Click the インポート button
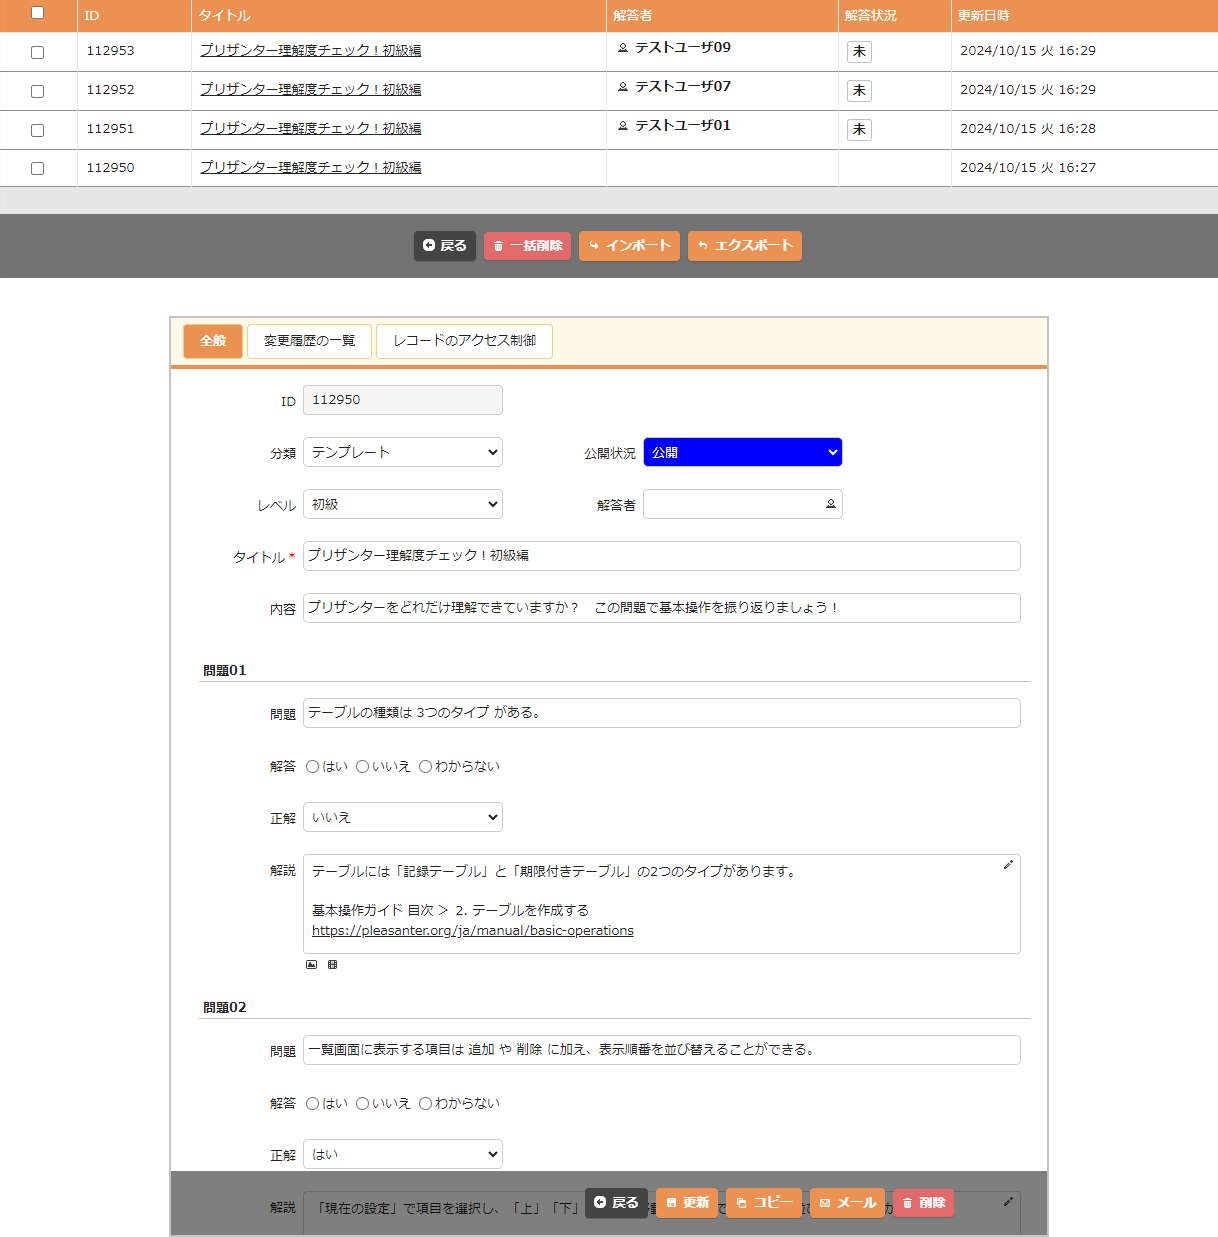Image resolution: width=1218 pixels, height=1237 pixels. pos(629,246)
